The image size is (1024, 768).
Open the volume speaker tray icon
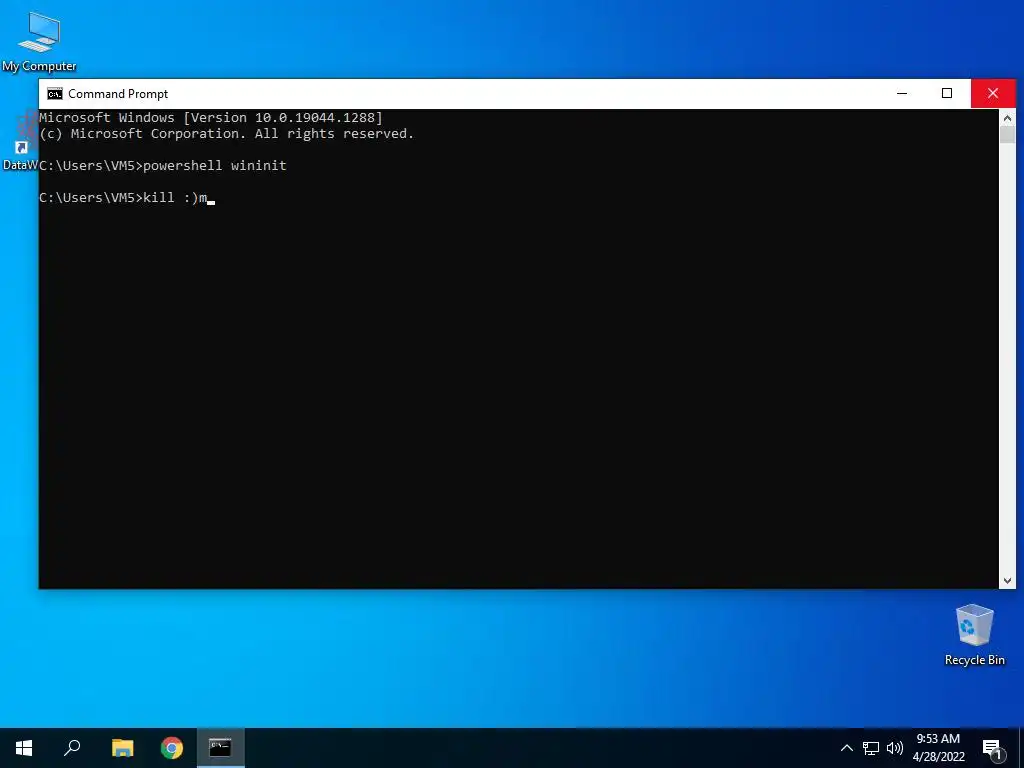pyautogui.click(x=895, y=748)
